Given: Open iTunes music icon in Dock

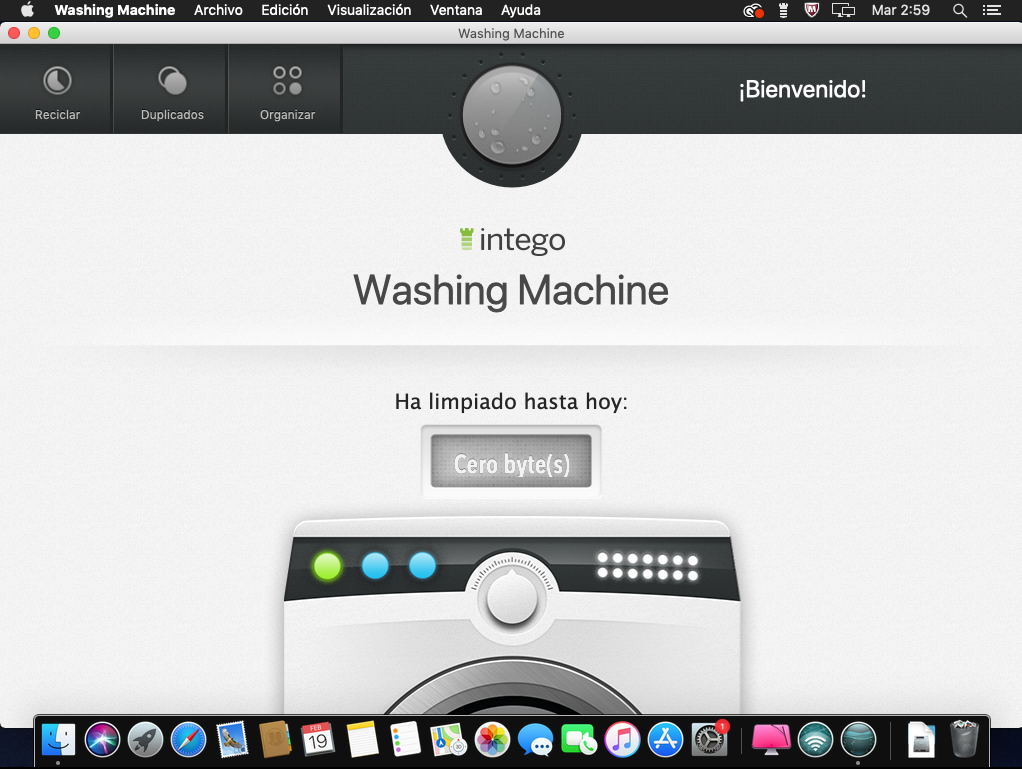Looking at the screenshot, I should (x=622, y=740).
